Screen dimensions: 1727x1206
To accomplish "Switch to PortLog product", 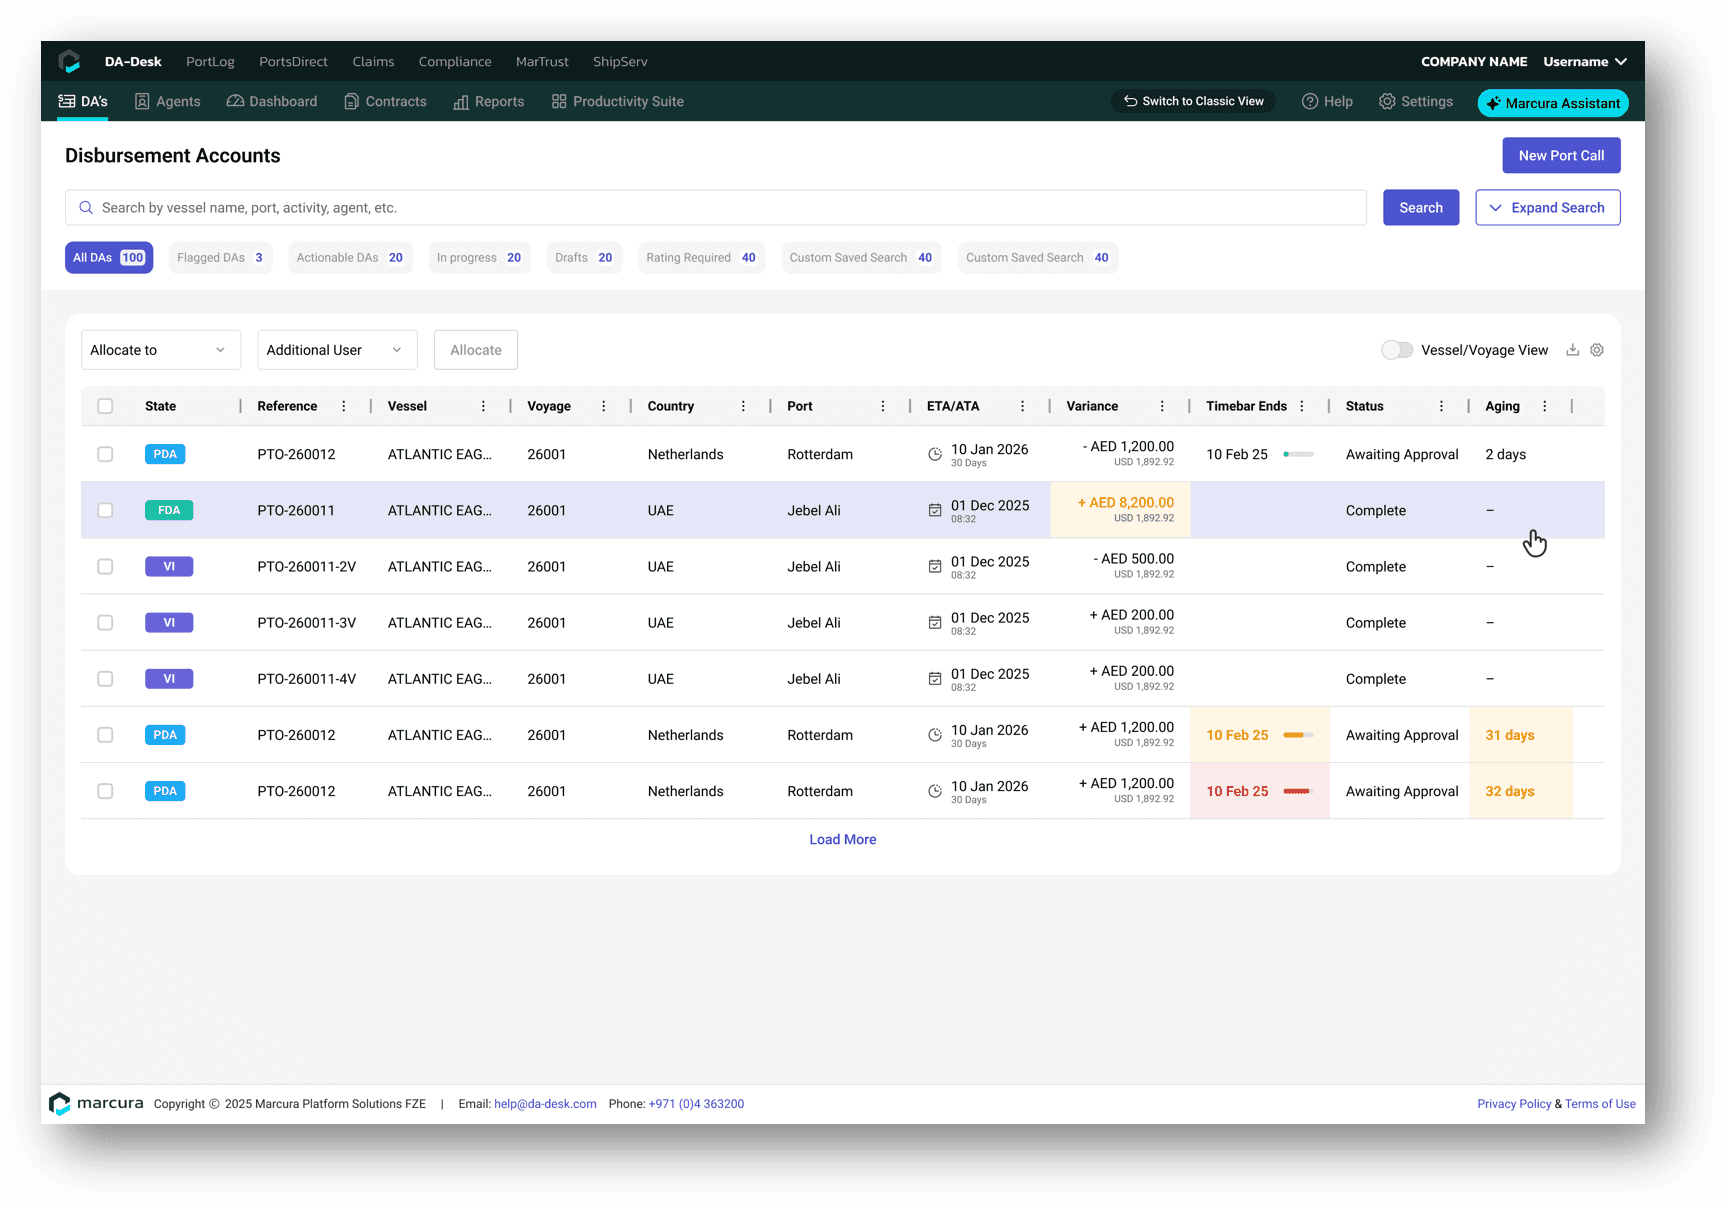I will point(210,61).
